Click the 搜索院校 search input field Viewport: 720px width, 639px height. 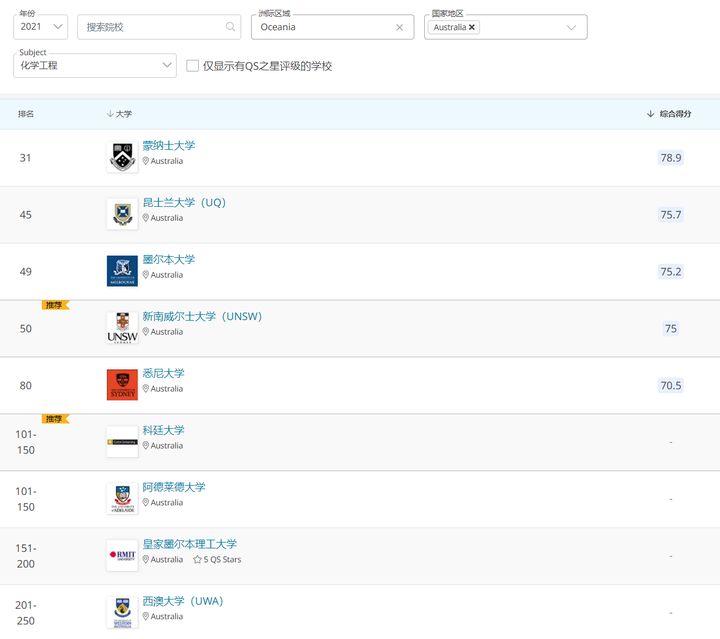(x=159, y=27)
